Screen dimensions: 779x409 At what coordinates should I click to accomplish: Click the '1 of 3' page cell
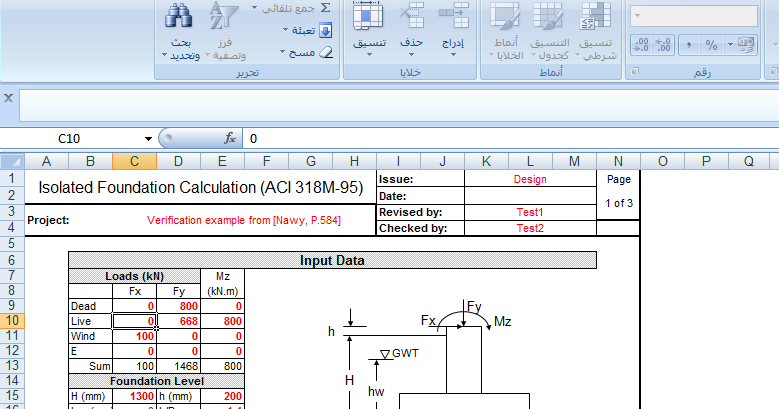pyautogui.click(x=619, y=203)
